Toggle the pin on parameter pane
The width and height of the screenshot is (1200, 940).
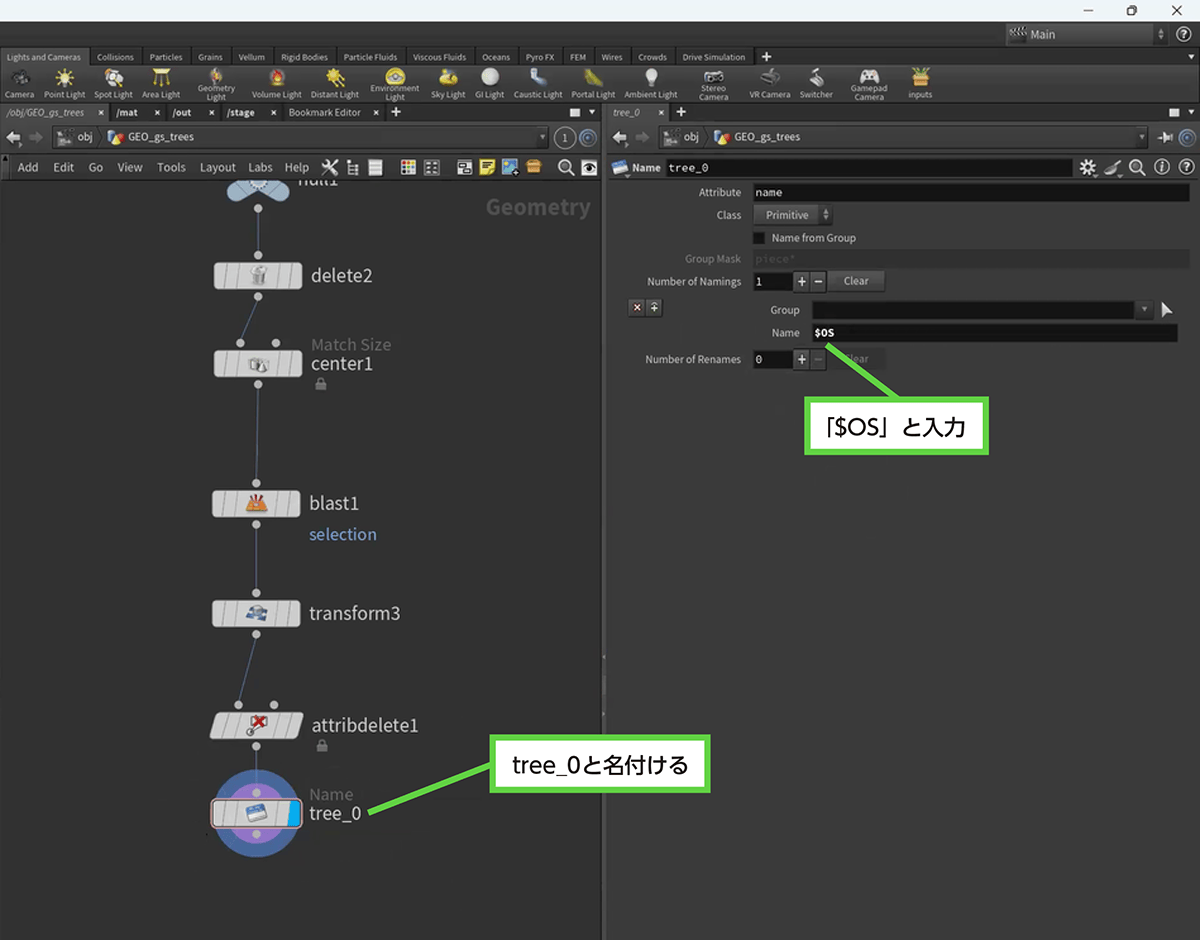[x=1165, y=137]
